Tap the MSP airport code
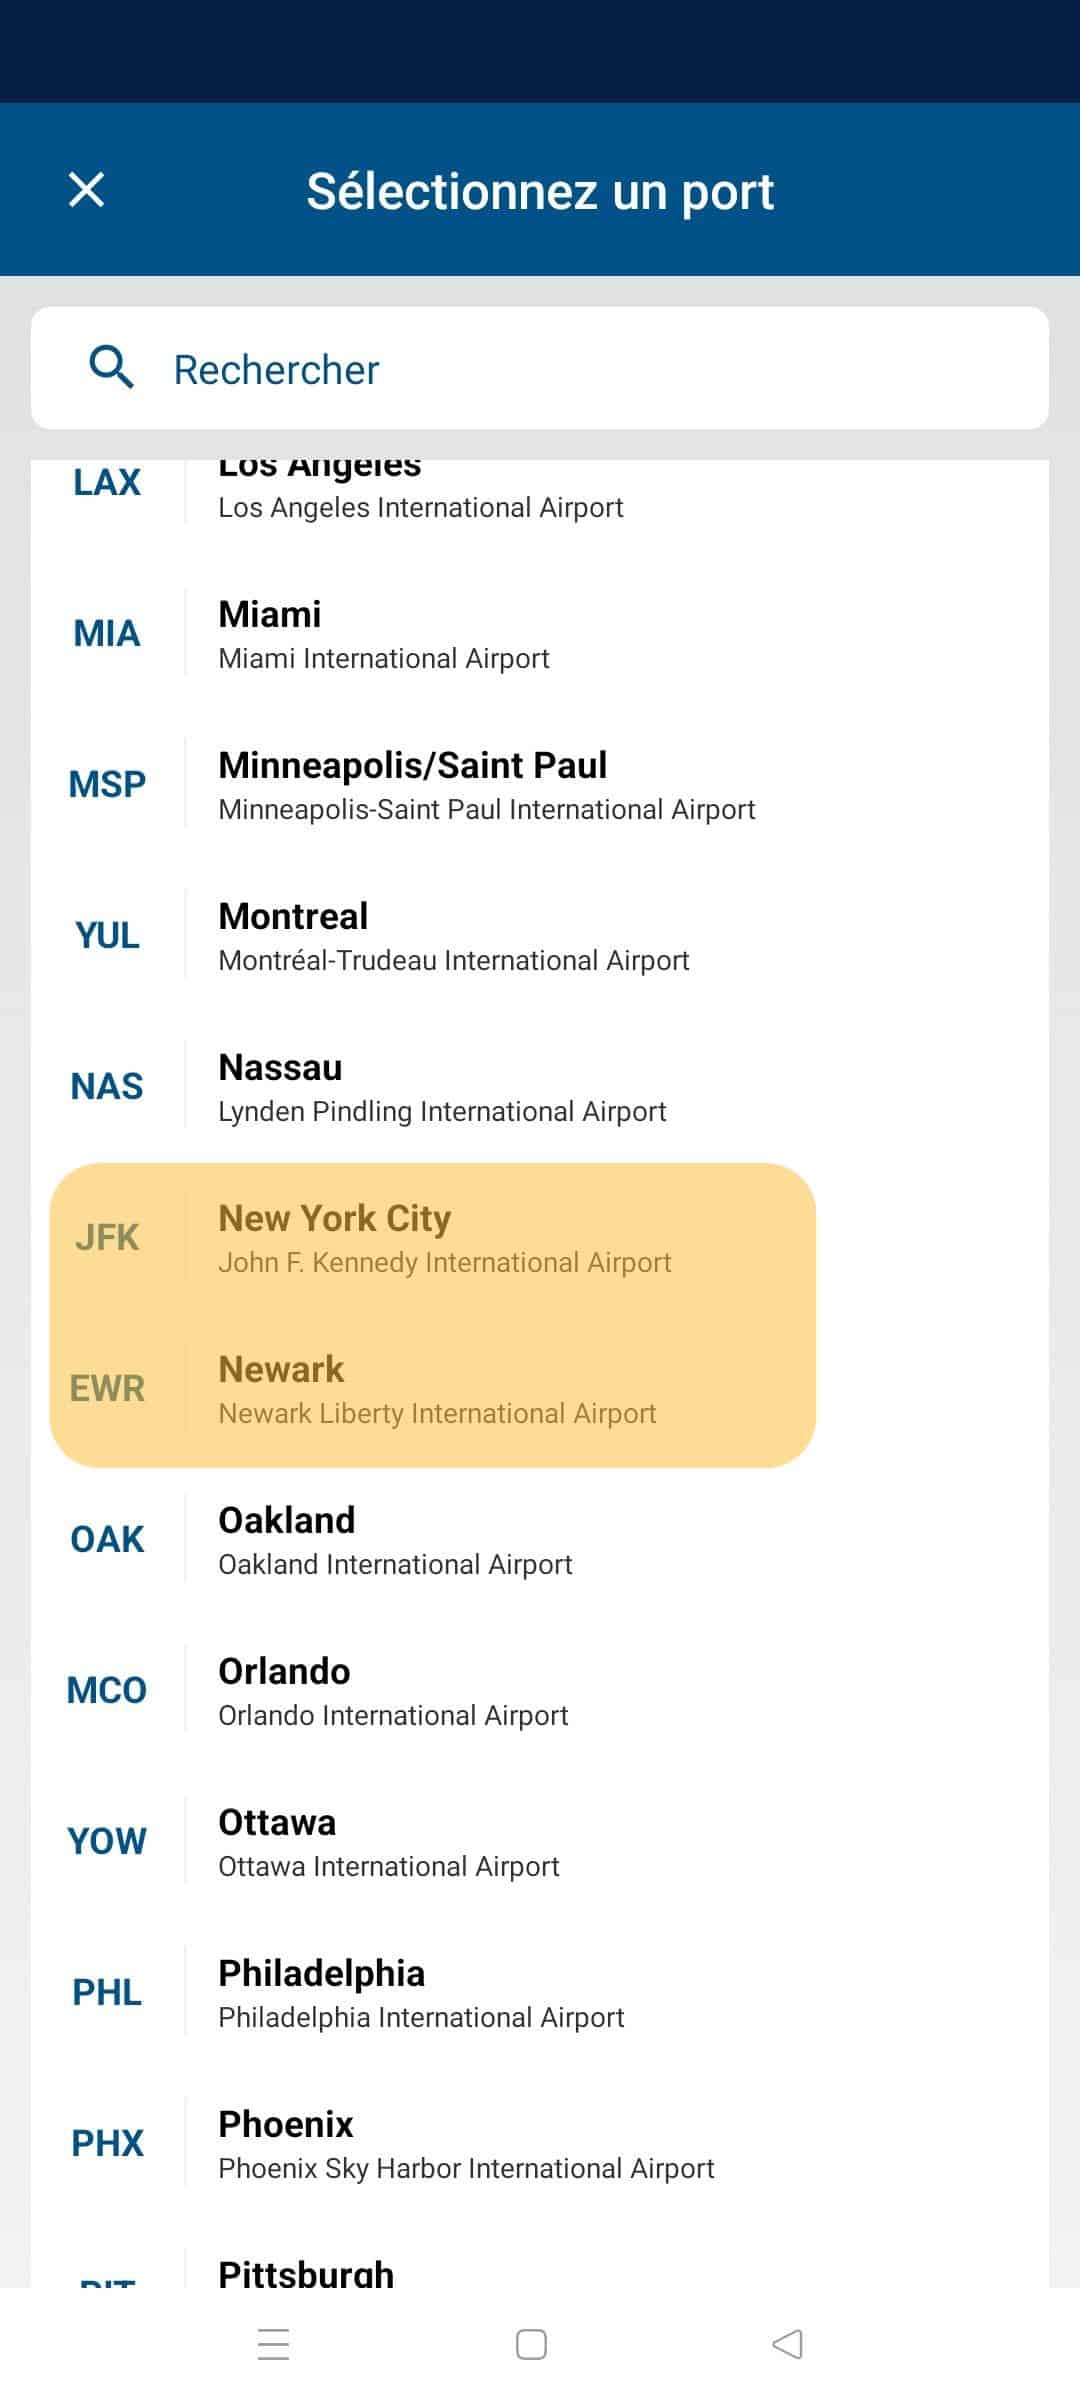The height and width of the screenshot is (2400, 1080). pyautogui.click(x=107, y=784)
